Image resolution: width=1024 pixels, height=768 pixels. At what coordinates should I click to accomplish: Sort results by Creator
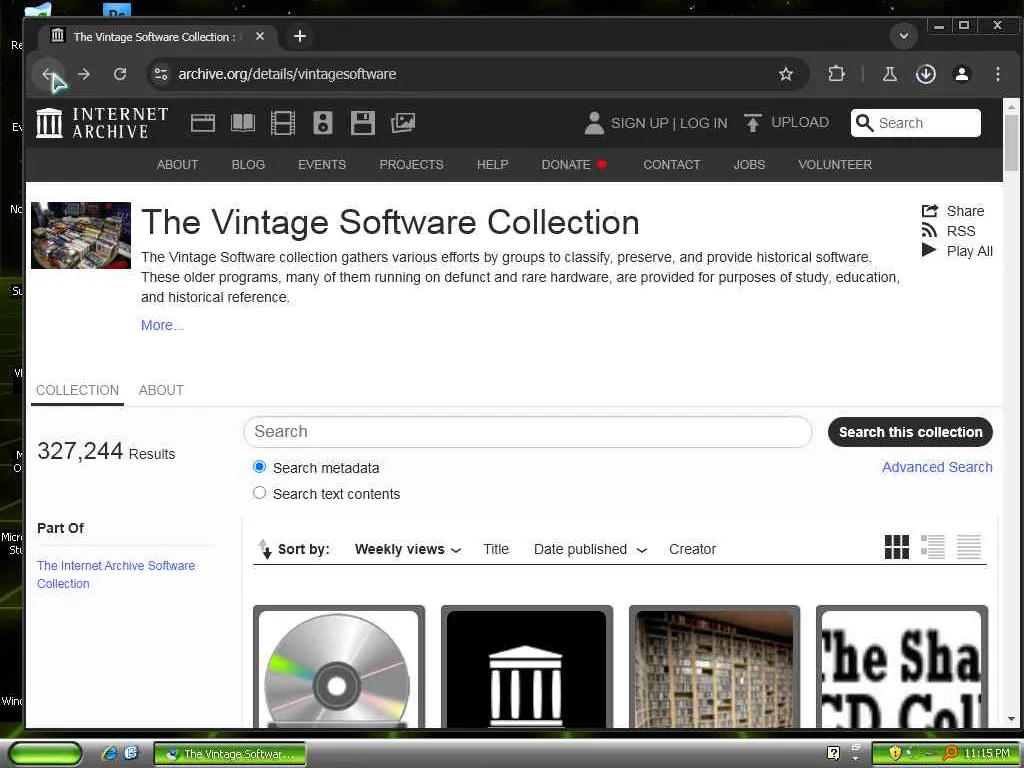click(x=692, y=549)
